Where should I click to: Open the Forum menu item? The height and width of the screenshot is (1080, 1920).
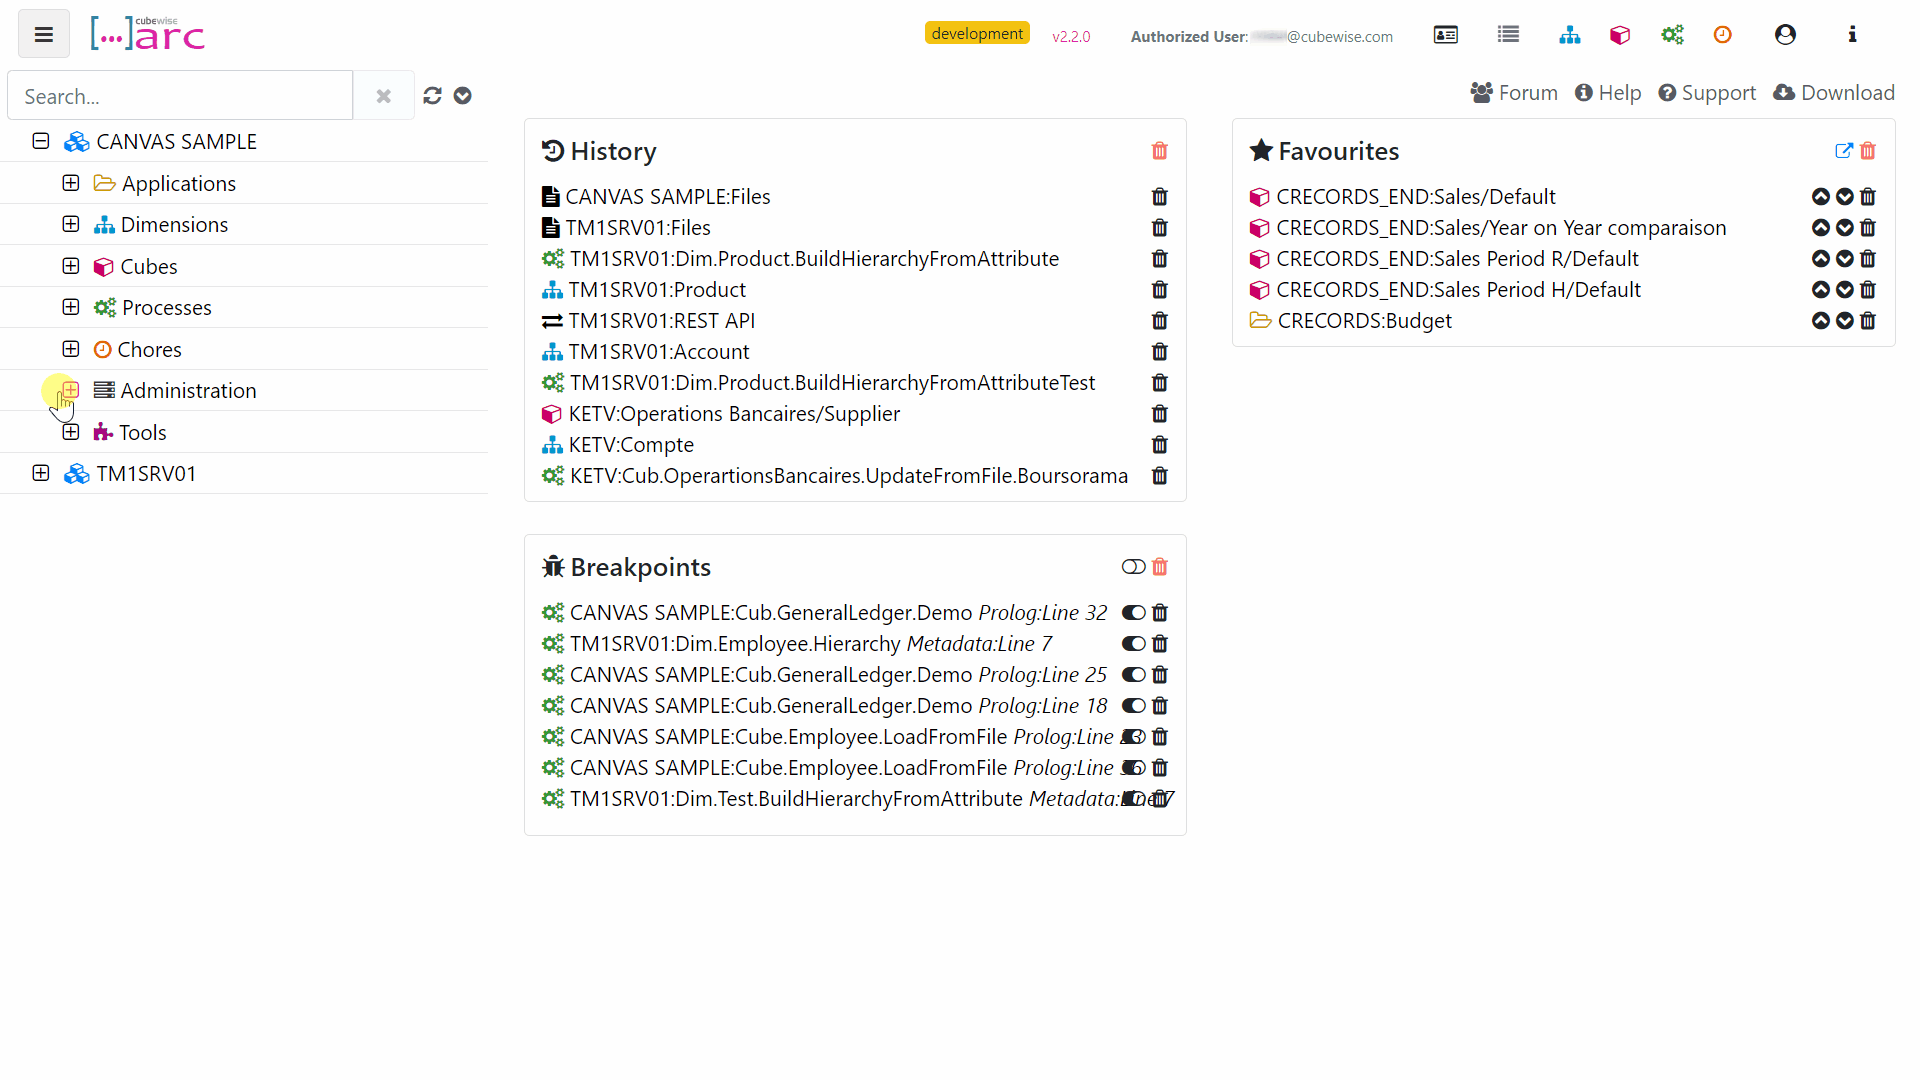tap(1514, 92)
